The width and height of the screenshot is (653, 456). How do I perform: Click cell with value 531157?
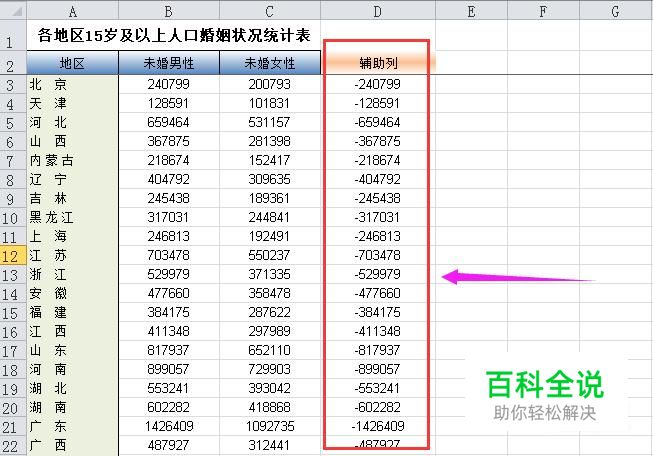pyautogui.click(x=270, y=122)
